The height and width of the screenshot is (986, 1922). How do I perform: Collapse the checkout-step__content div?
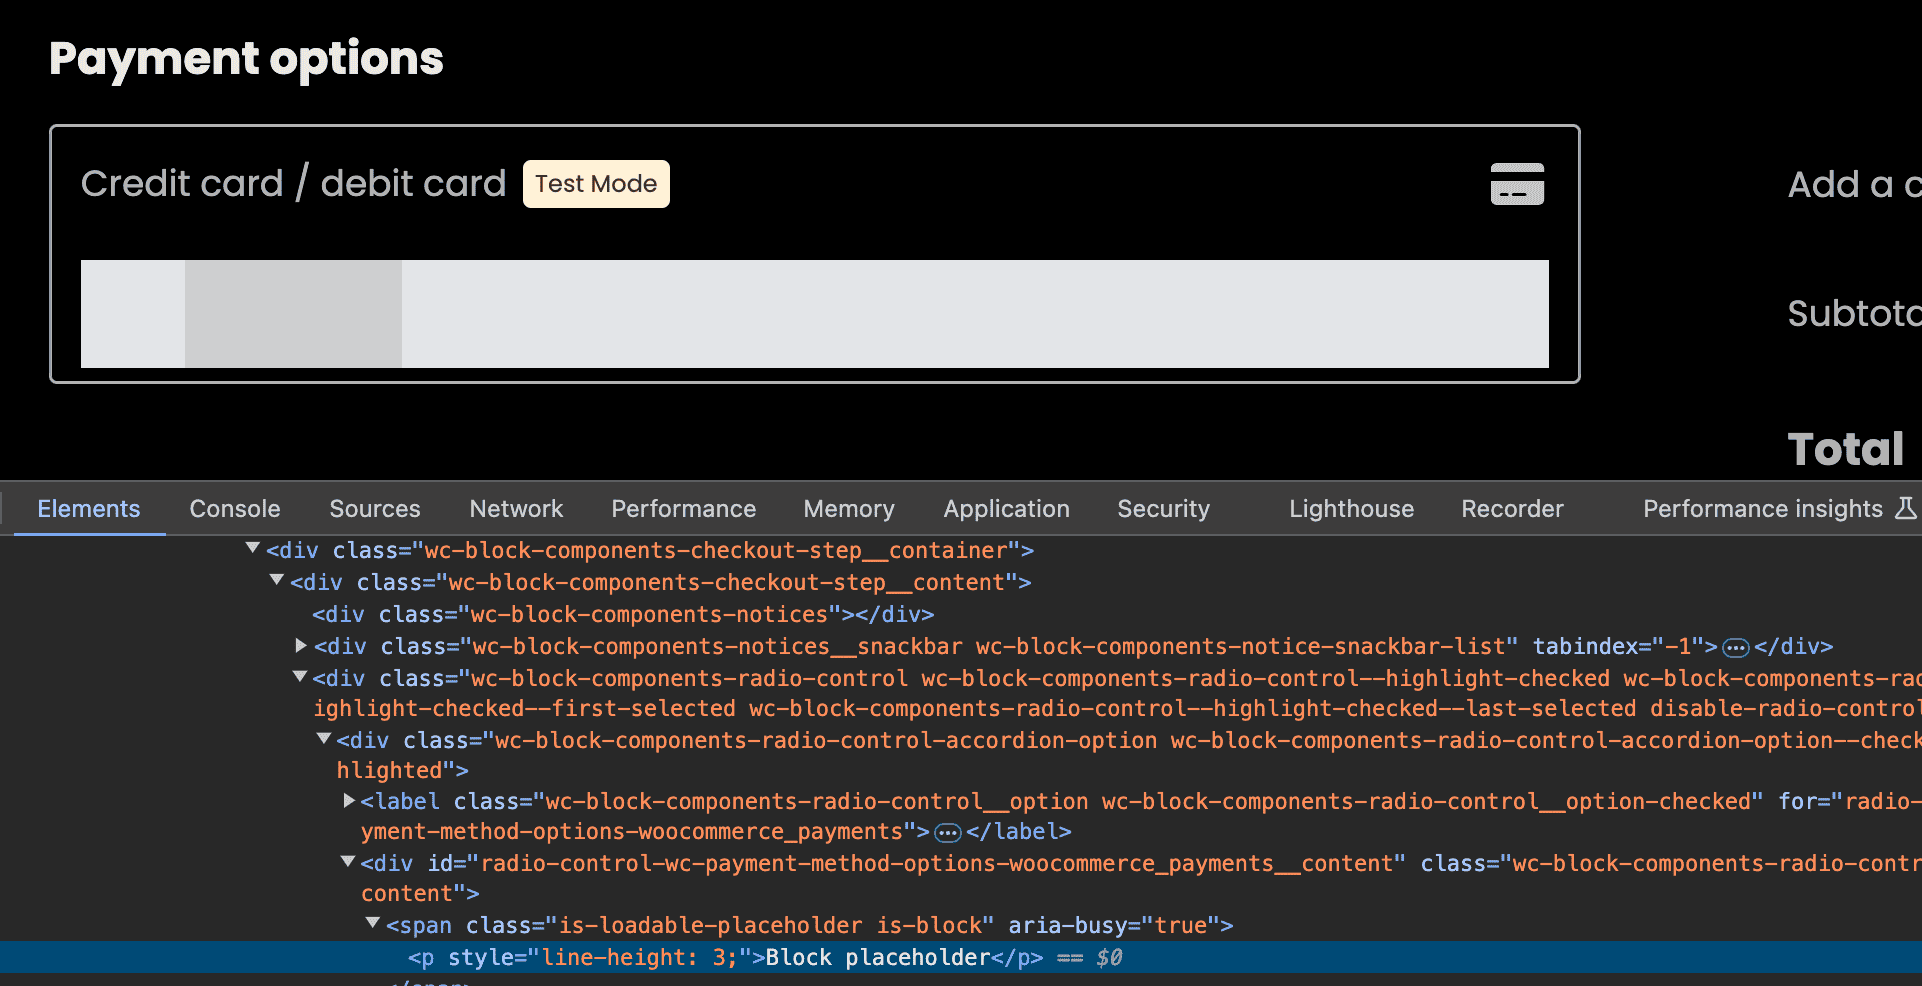click(277, 581)
